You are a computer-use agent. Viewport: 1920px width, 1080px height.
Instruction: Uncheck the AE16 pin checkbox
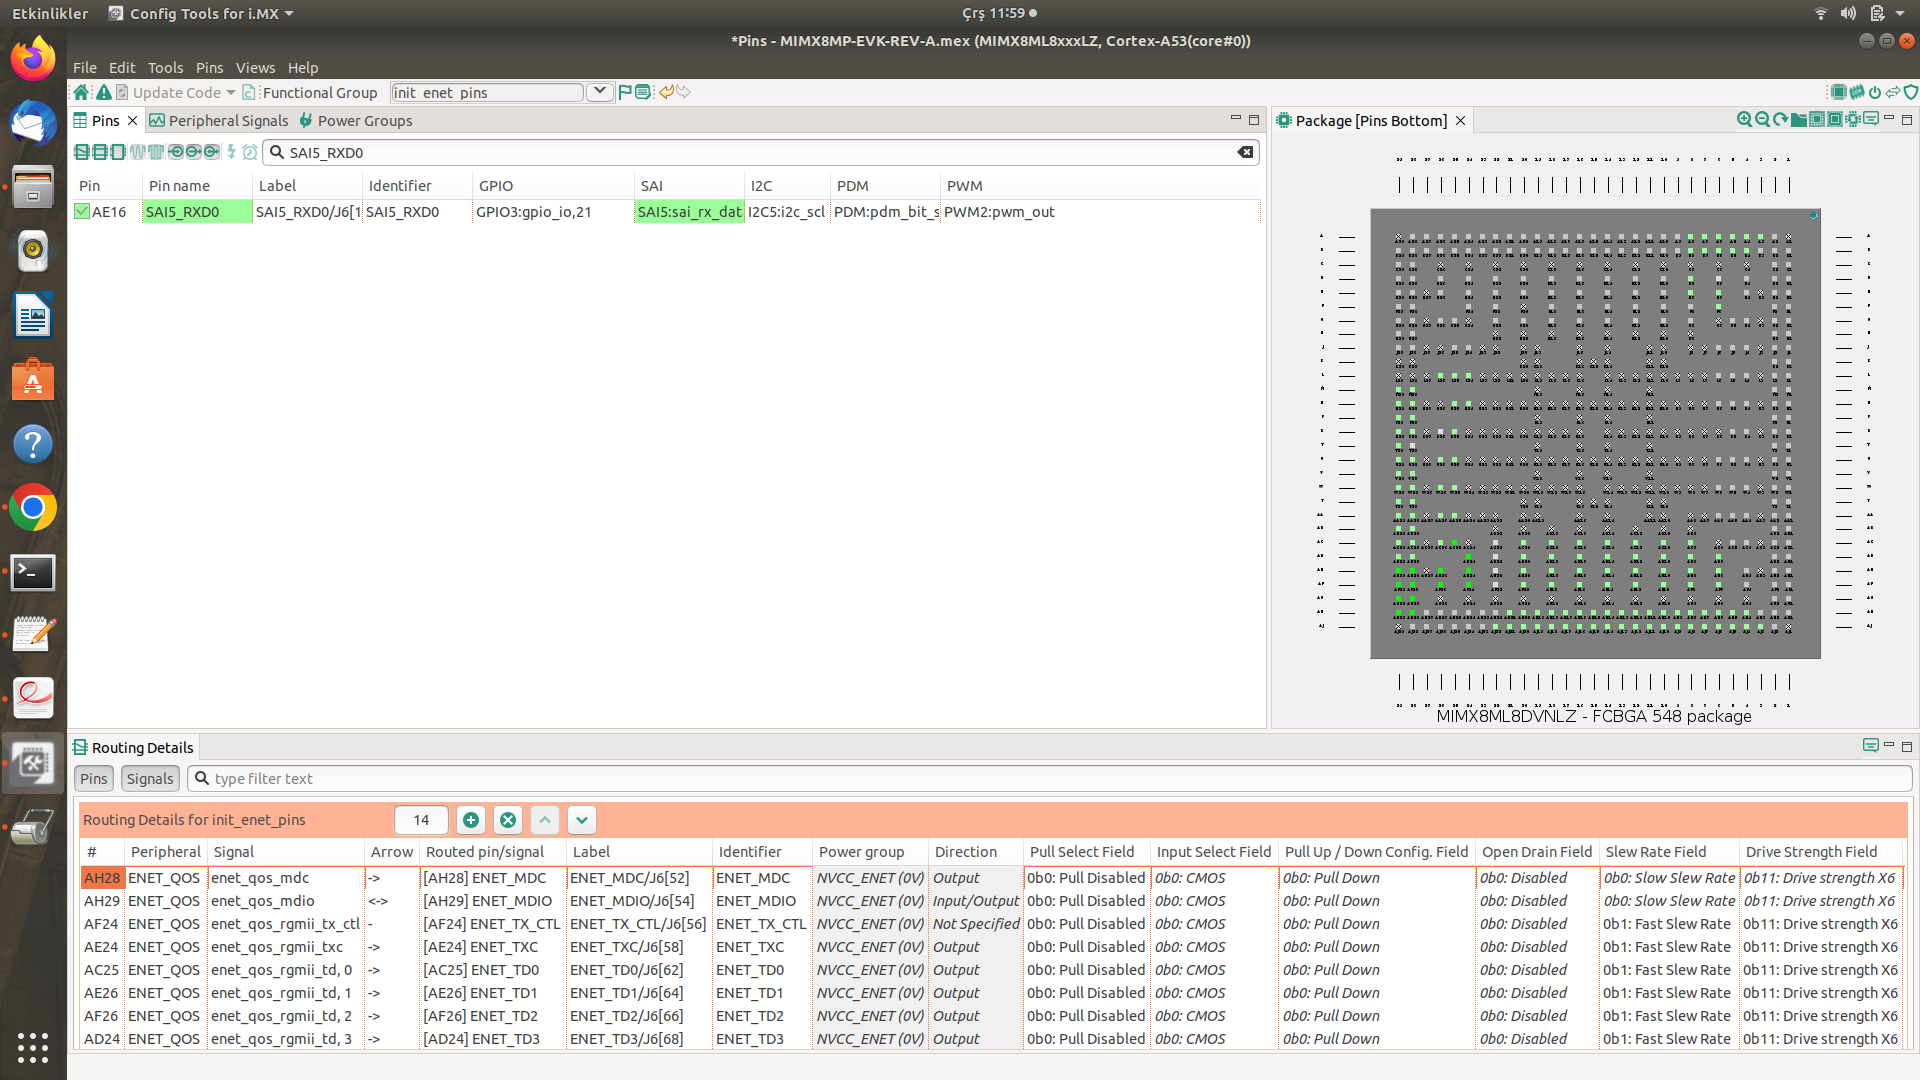tap(83, 211)
